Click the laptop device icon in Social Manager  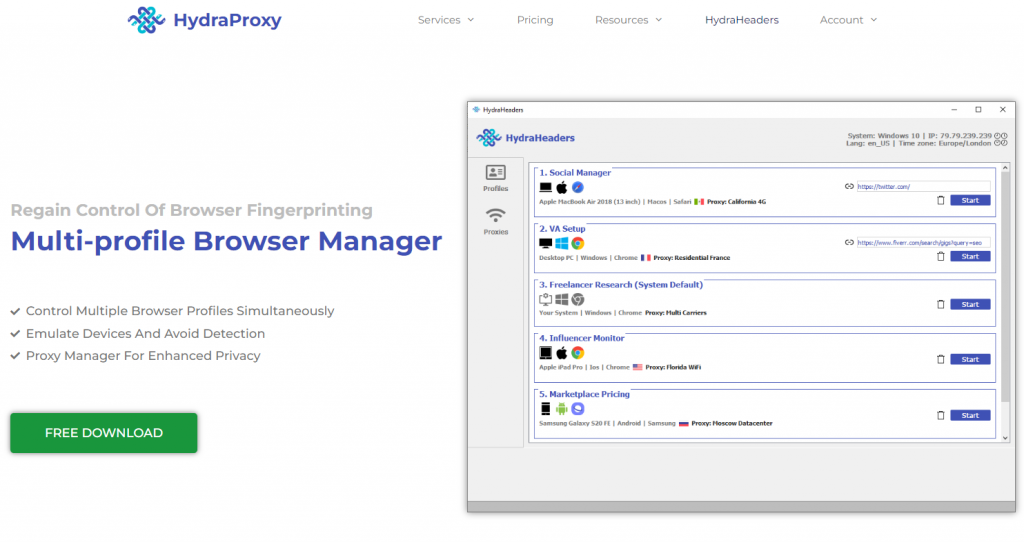pos(545,187)
